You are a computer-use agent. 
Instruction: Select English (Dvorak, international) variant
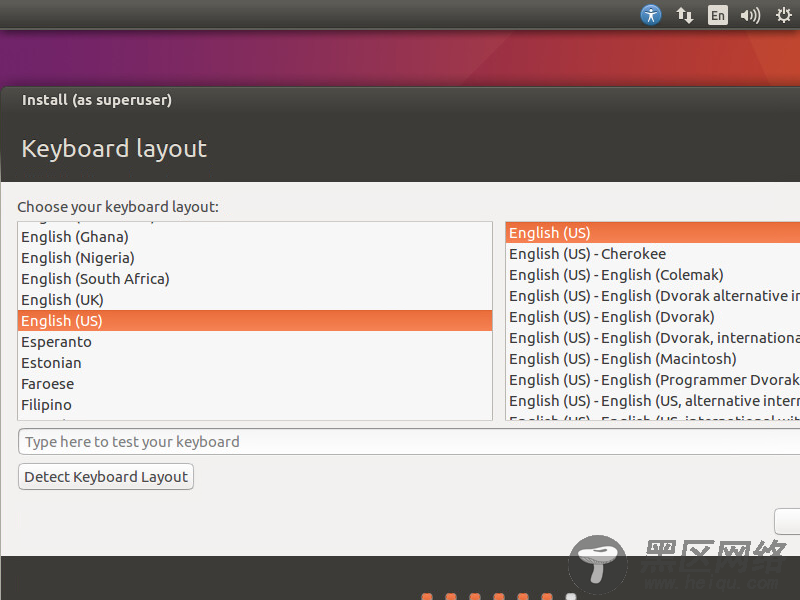click(x=653, y=338)
